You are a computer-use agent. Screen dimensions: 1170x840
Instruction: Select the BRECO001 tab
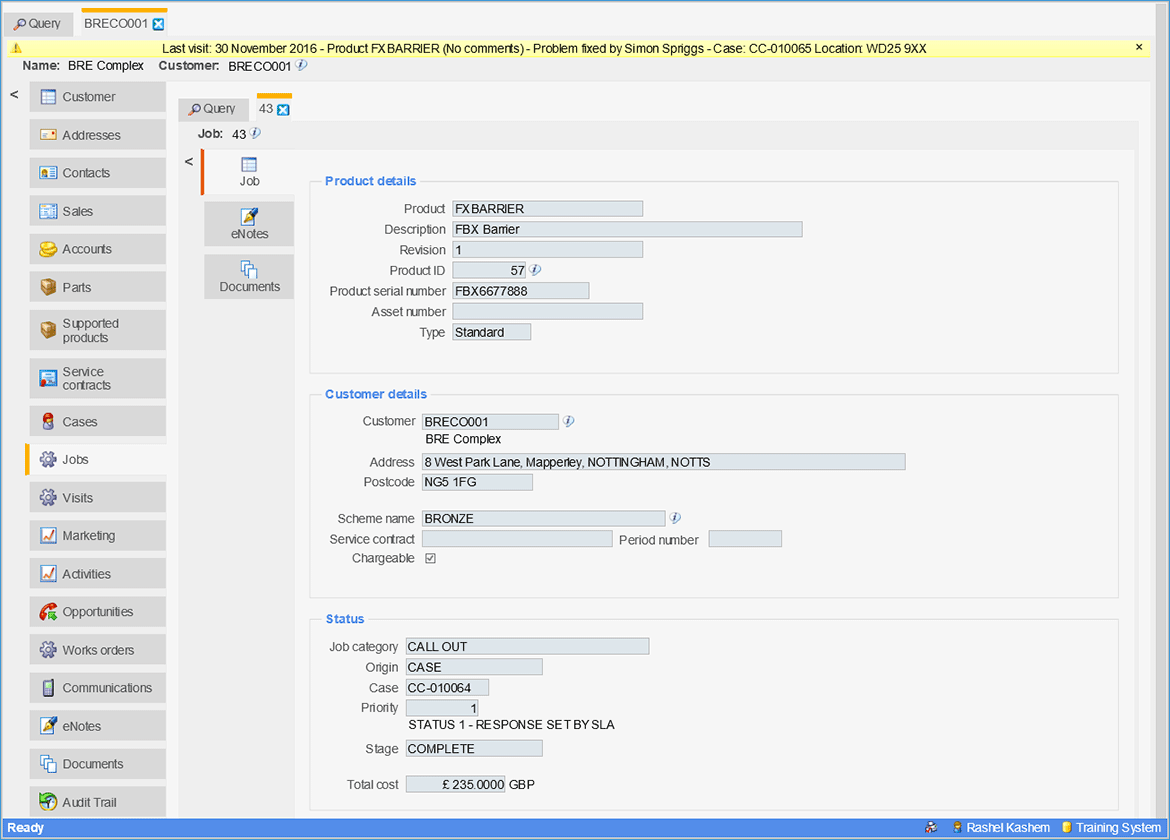pos(116,24)
